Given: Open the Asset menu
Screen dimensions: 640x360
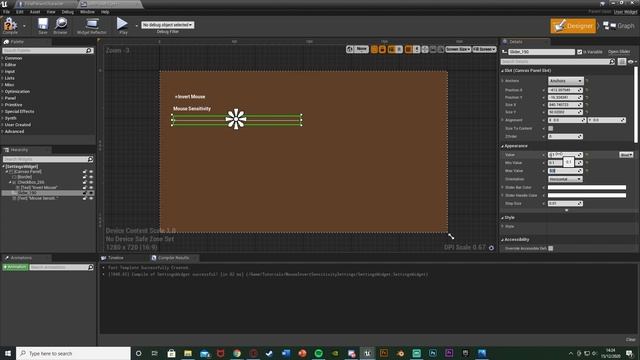Looking at the screenshot, I should coord(35,12).
